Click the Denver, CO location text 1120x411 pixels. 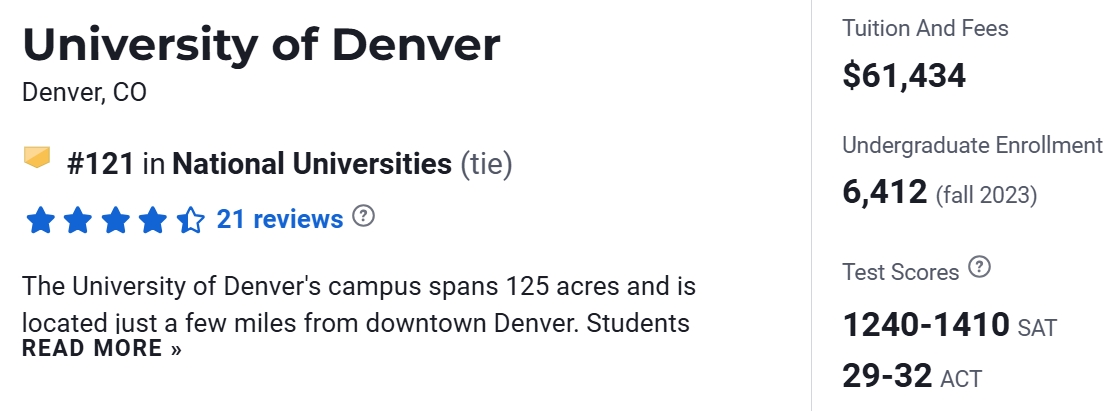pos(84,93)
